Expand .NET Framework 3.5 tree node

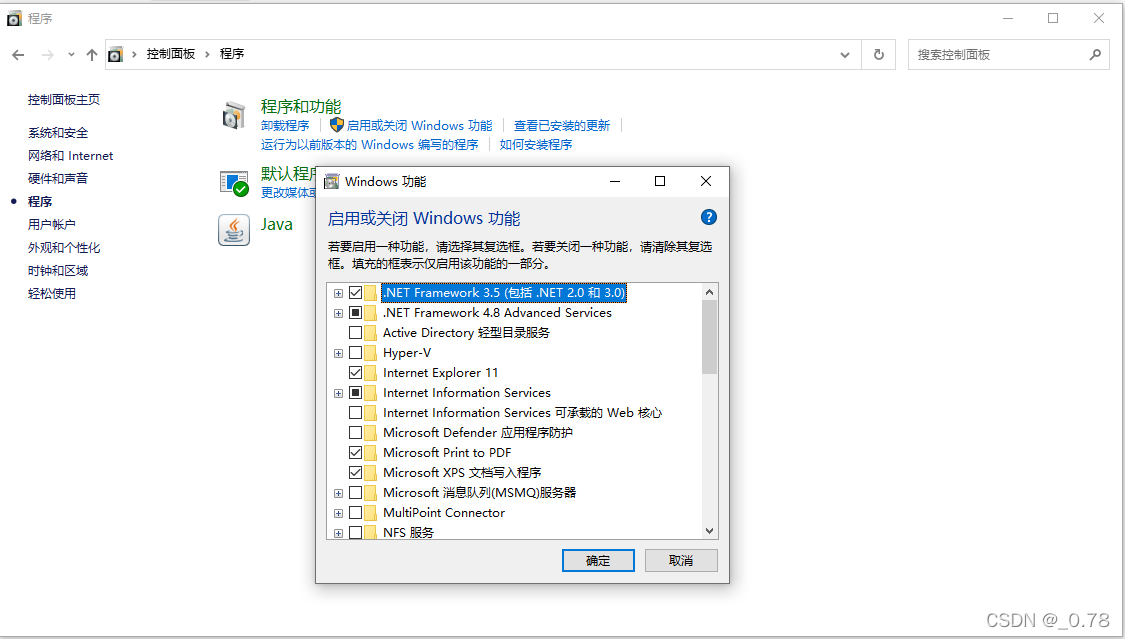pyautogui.click(x=338, y=293)
